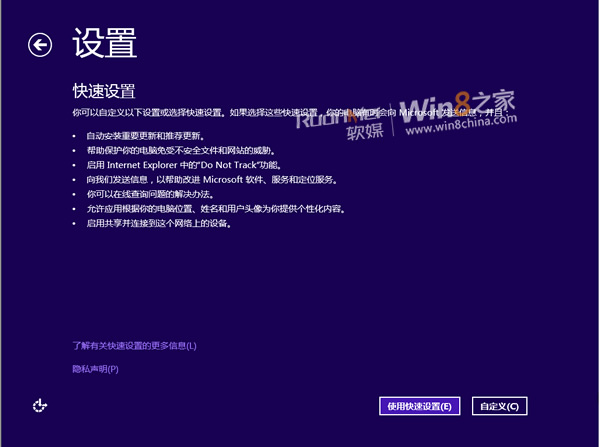Select the 自动安装重要更新和推荐更新 line
The width and height of the screenshot is (600, 447).
145,136
